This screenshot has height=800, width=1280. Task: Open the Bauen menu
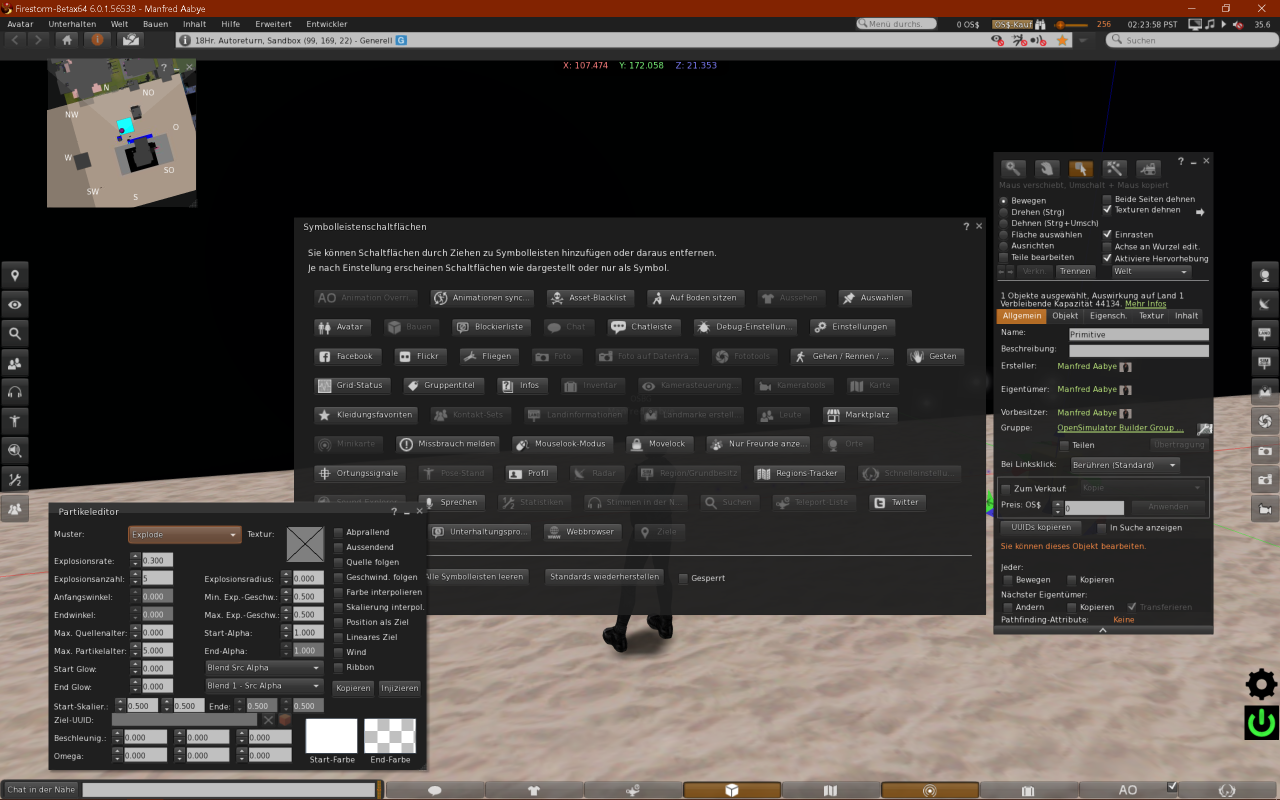[x=155, y=23]
